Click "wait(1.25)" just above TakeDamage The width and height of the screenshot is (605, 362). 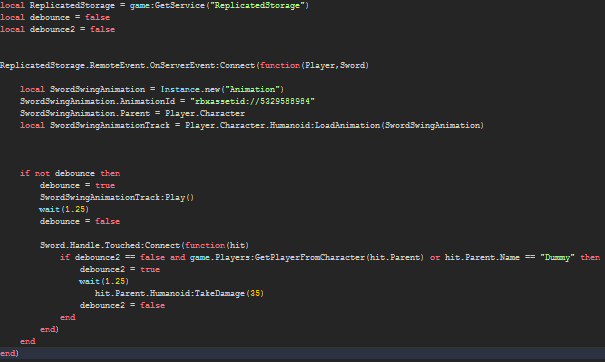pyautogui.click(x=104, y=281)
